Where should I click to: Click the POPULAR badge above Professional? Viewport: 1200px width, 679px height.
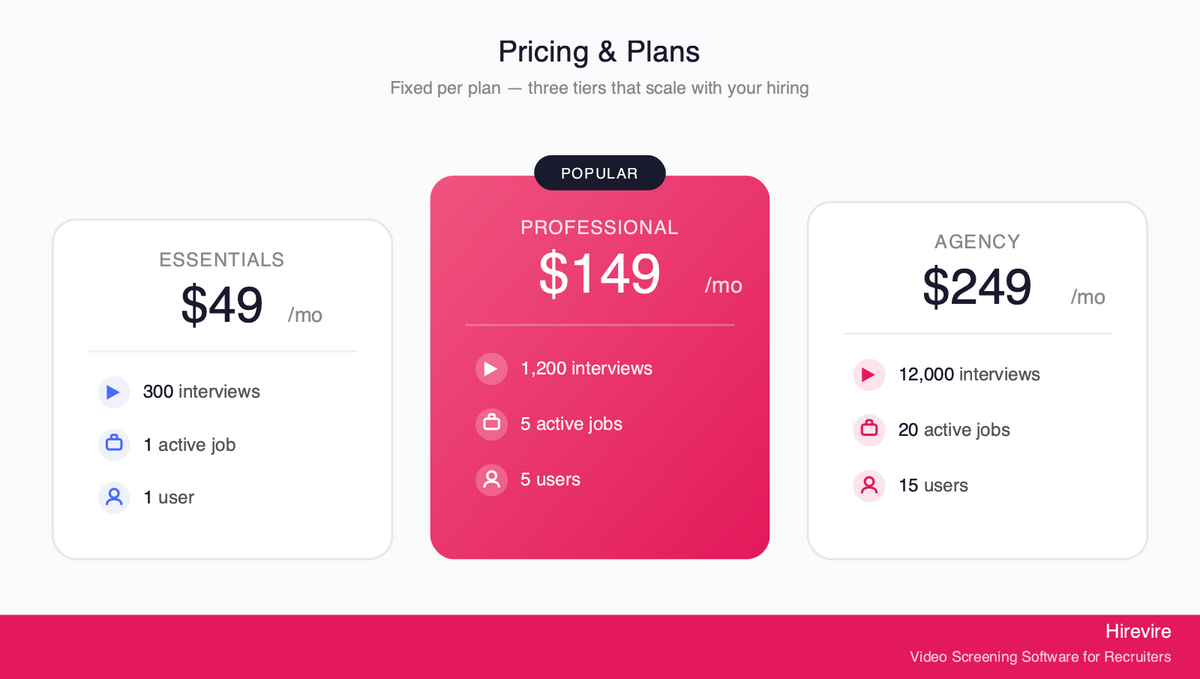point(600,173)
